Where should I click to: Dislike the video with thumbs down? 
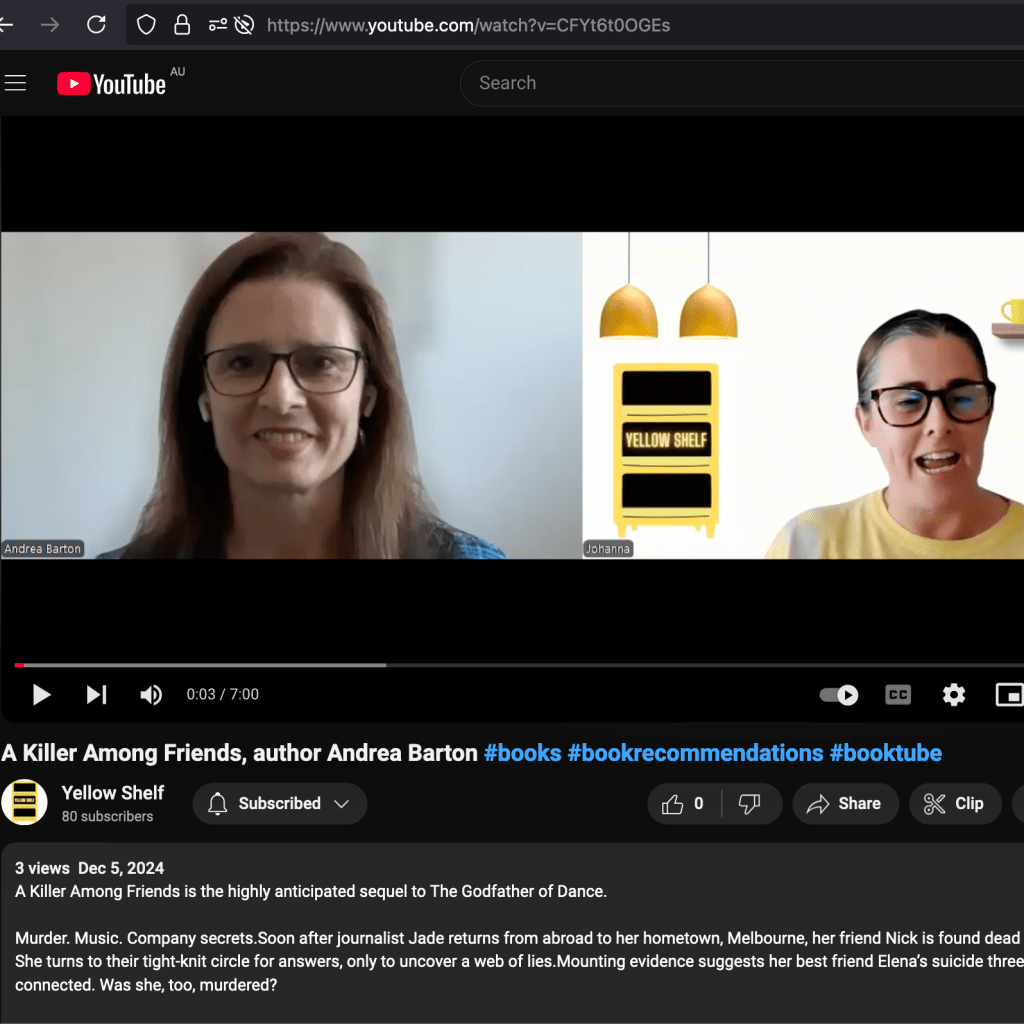(x=749, y=804)
